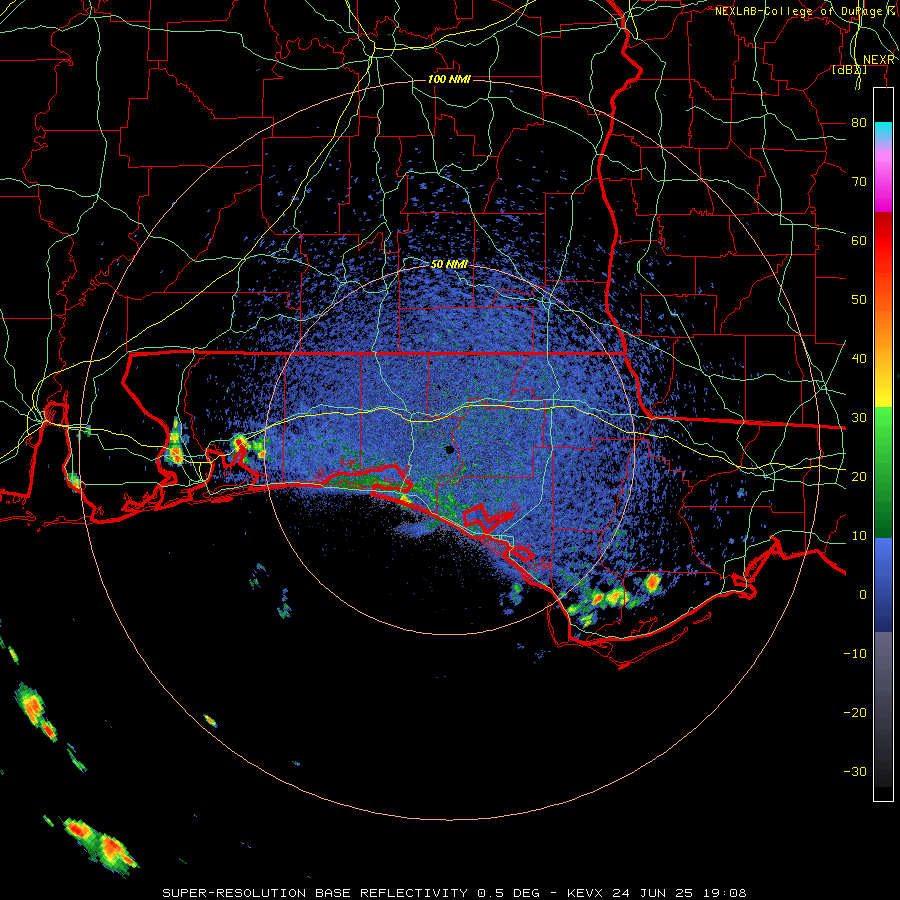Click the -20 dBZ scale value
900x900 pixels.
855,713
